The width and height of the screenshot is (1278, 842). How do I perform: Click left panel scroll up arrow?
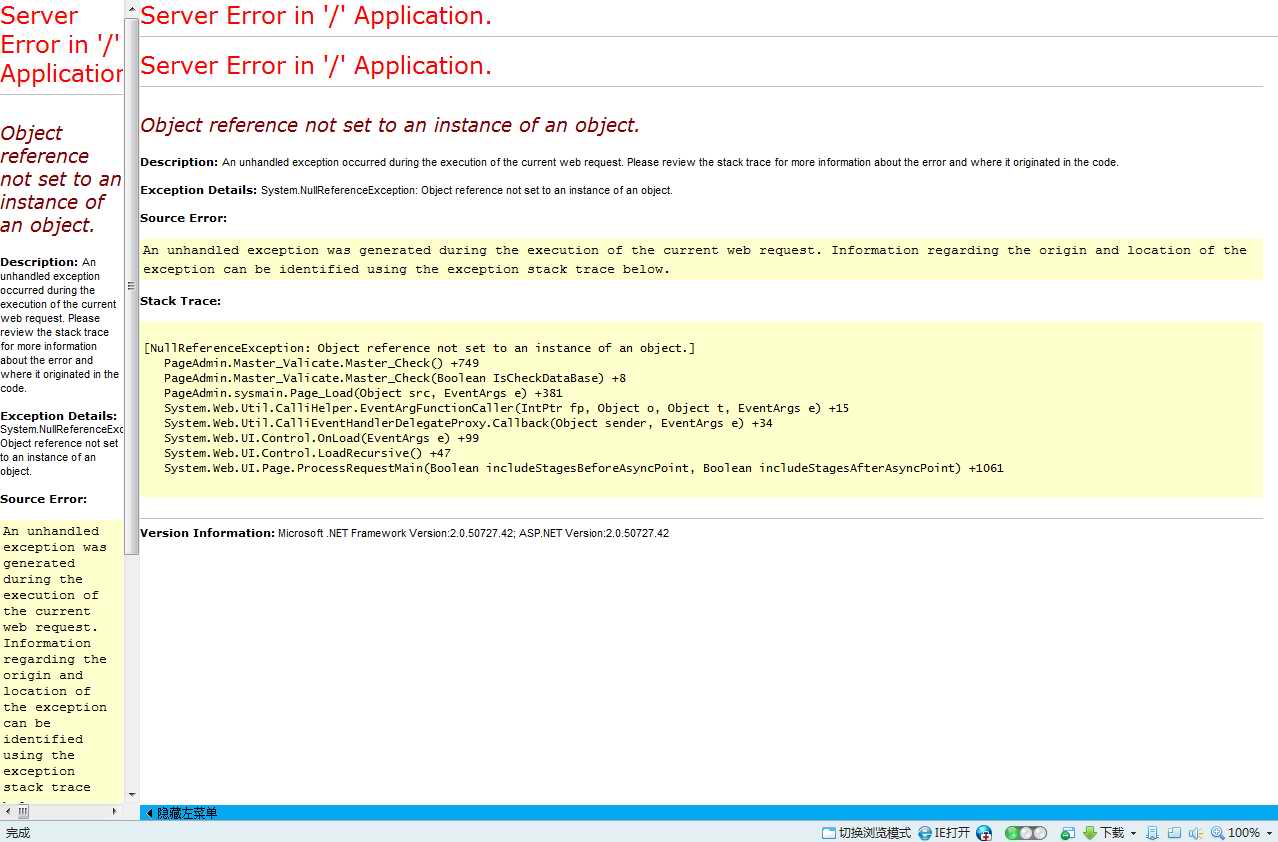click(x=131, y=8)
